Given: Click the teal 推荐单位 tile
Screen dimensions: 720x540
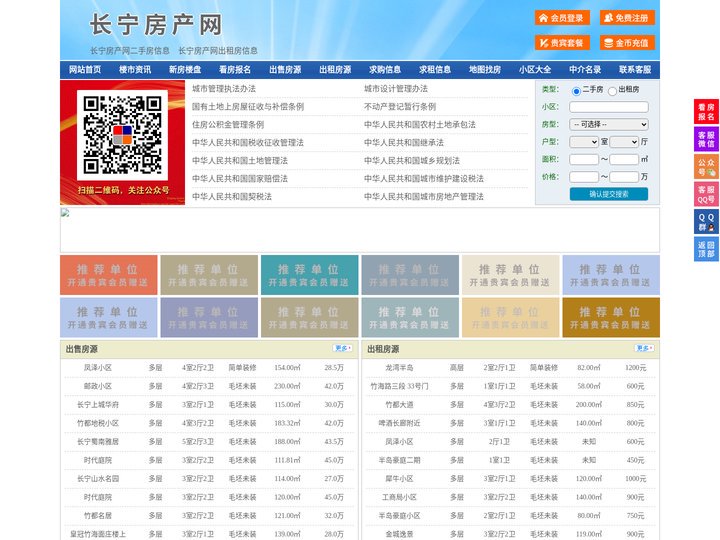Looking at the screenshot, I should coord(309,275).
